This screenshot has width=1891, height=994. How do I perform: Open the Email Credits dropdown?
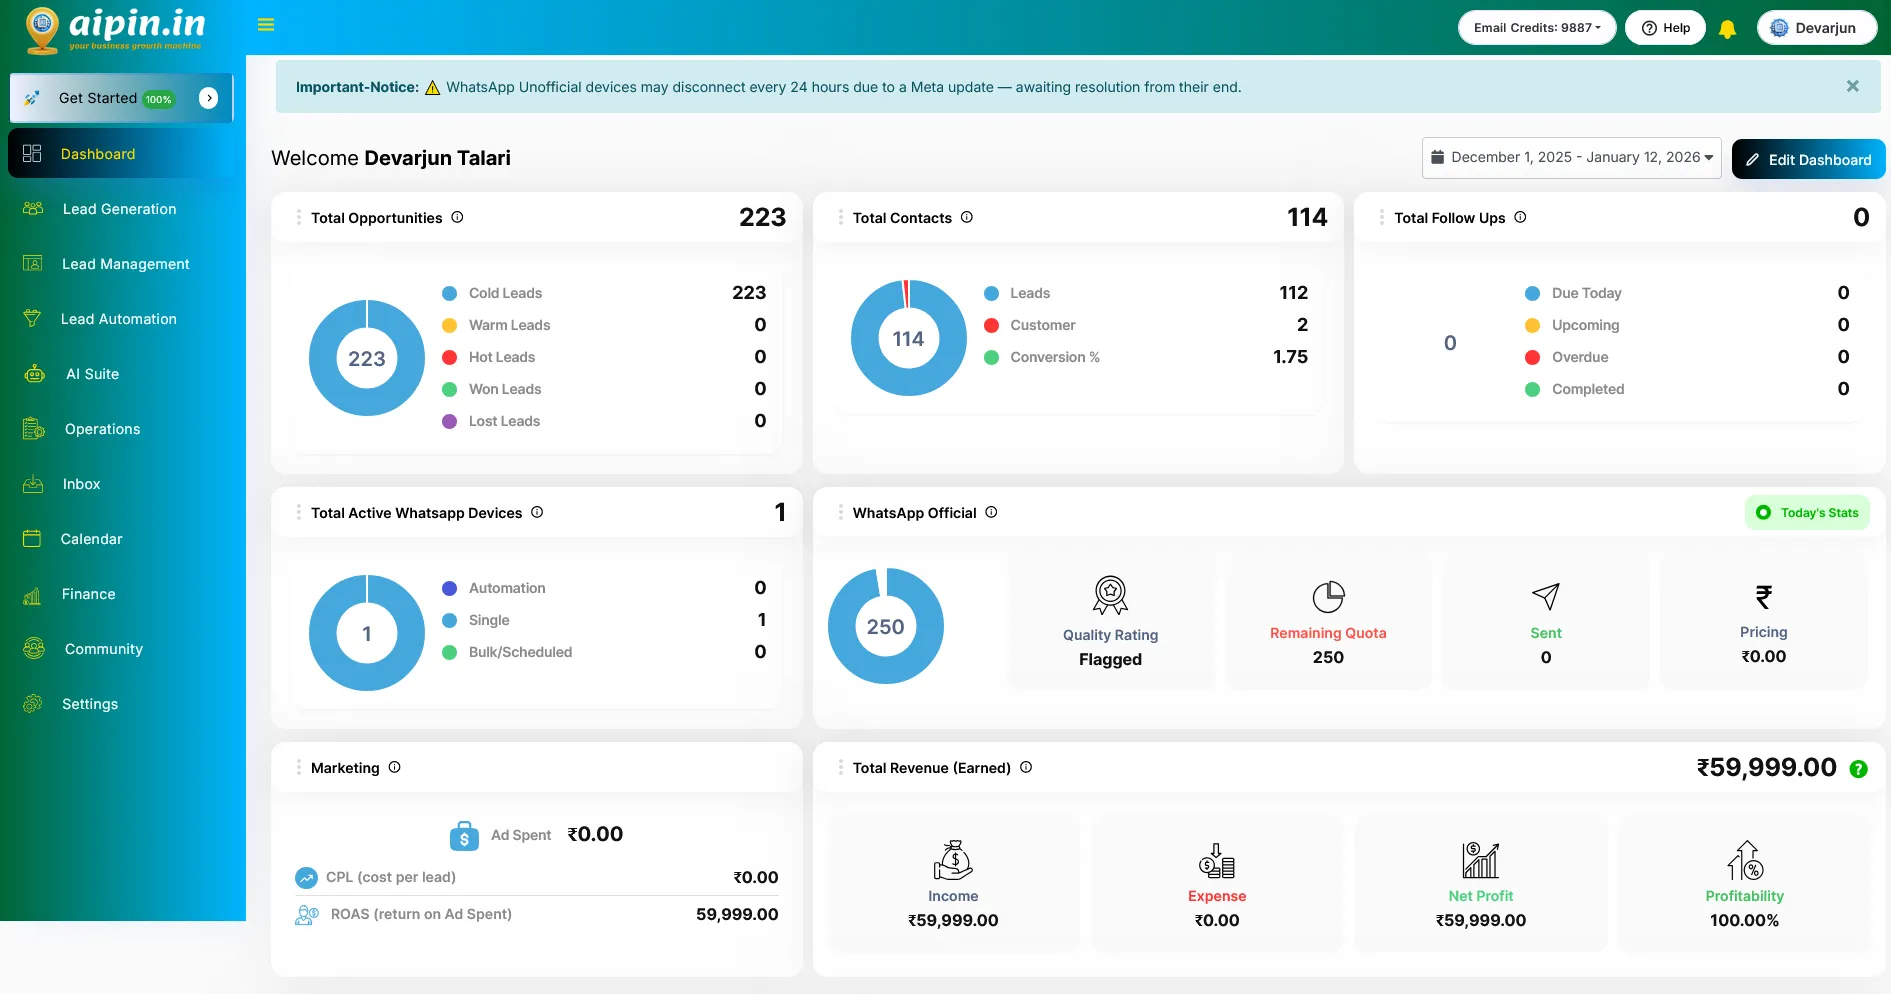[x=1537, y=28]
